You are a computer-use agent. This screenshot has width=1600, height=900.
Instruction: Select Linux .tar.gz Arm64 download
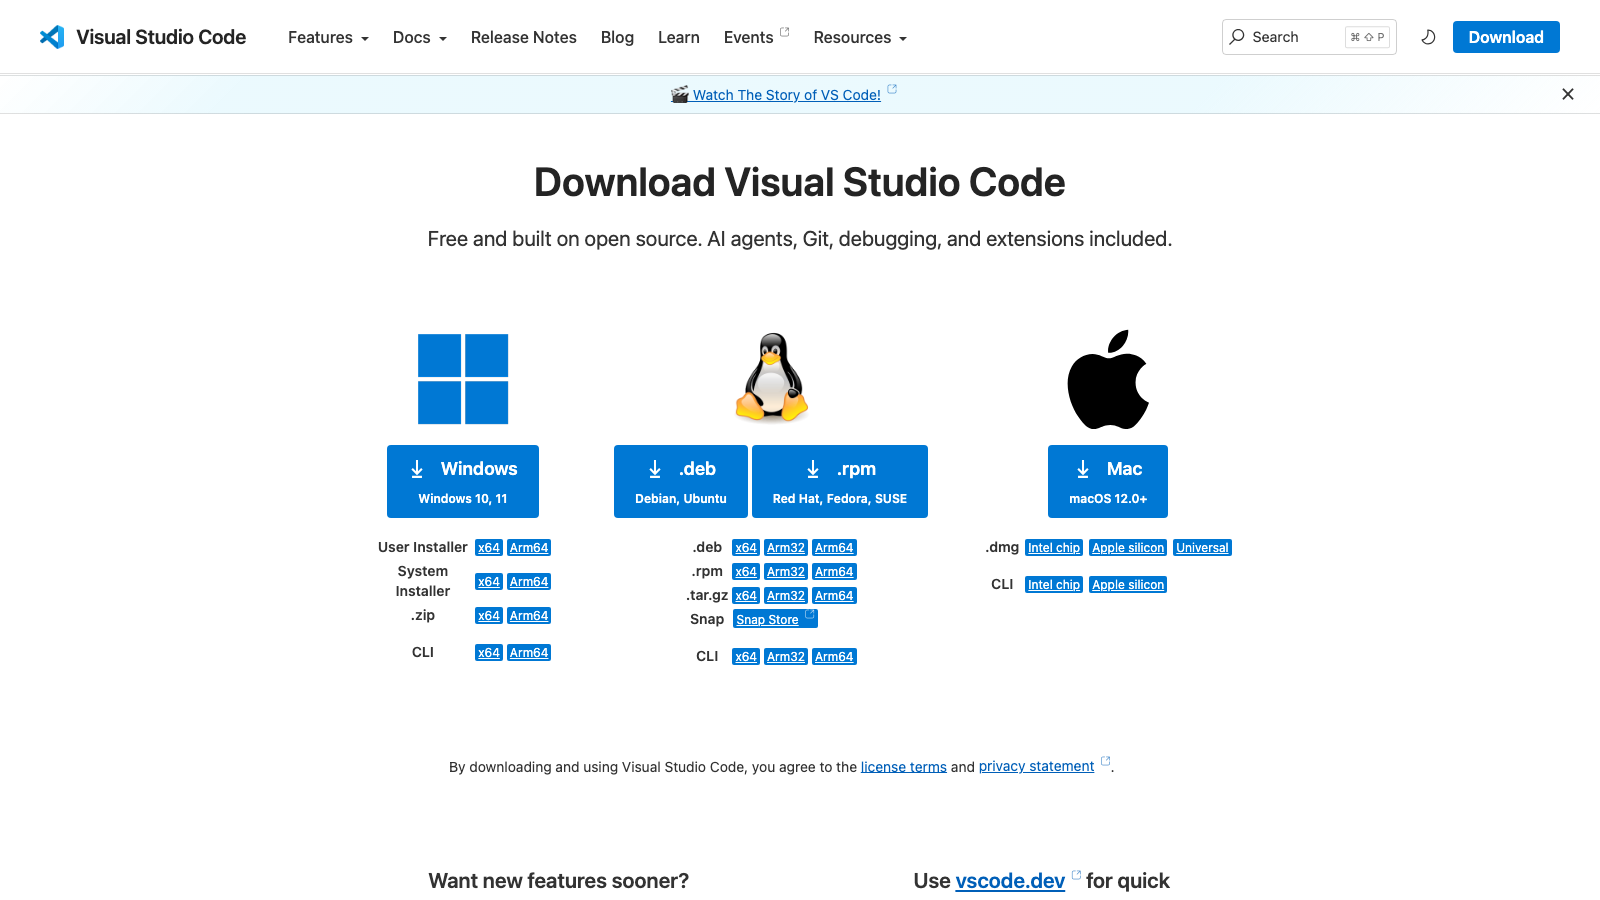click(834, 596)
